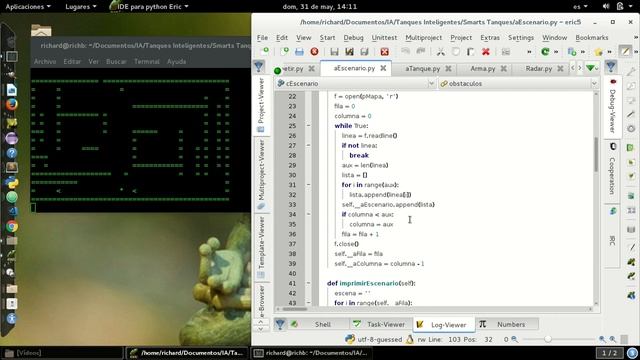The height and width of the screenshot is (360, 640).
Task: Expand the Aplicaciones system menu
Action: 28,7
